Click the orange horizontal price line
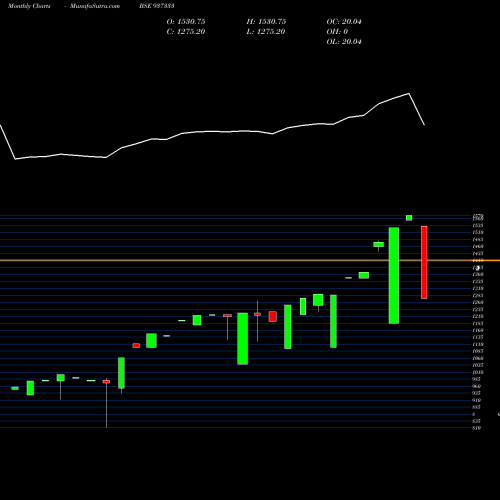This screenshot has height=500, width=500. [x=250, y=260]
